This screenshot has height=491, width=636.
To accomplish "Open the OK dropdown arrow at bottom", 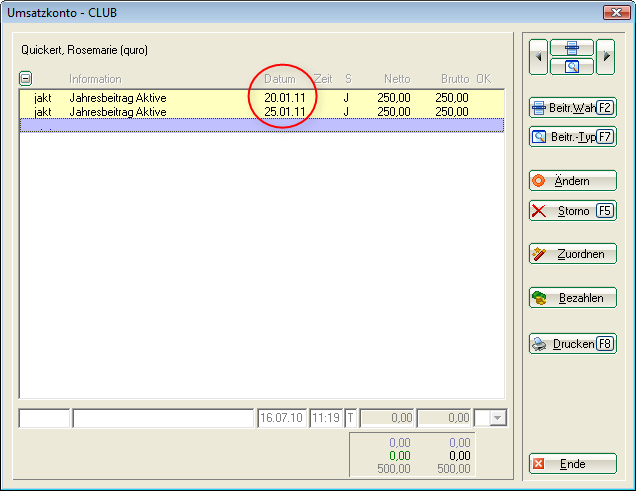I will (498, 418).
